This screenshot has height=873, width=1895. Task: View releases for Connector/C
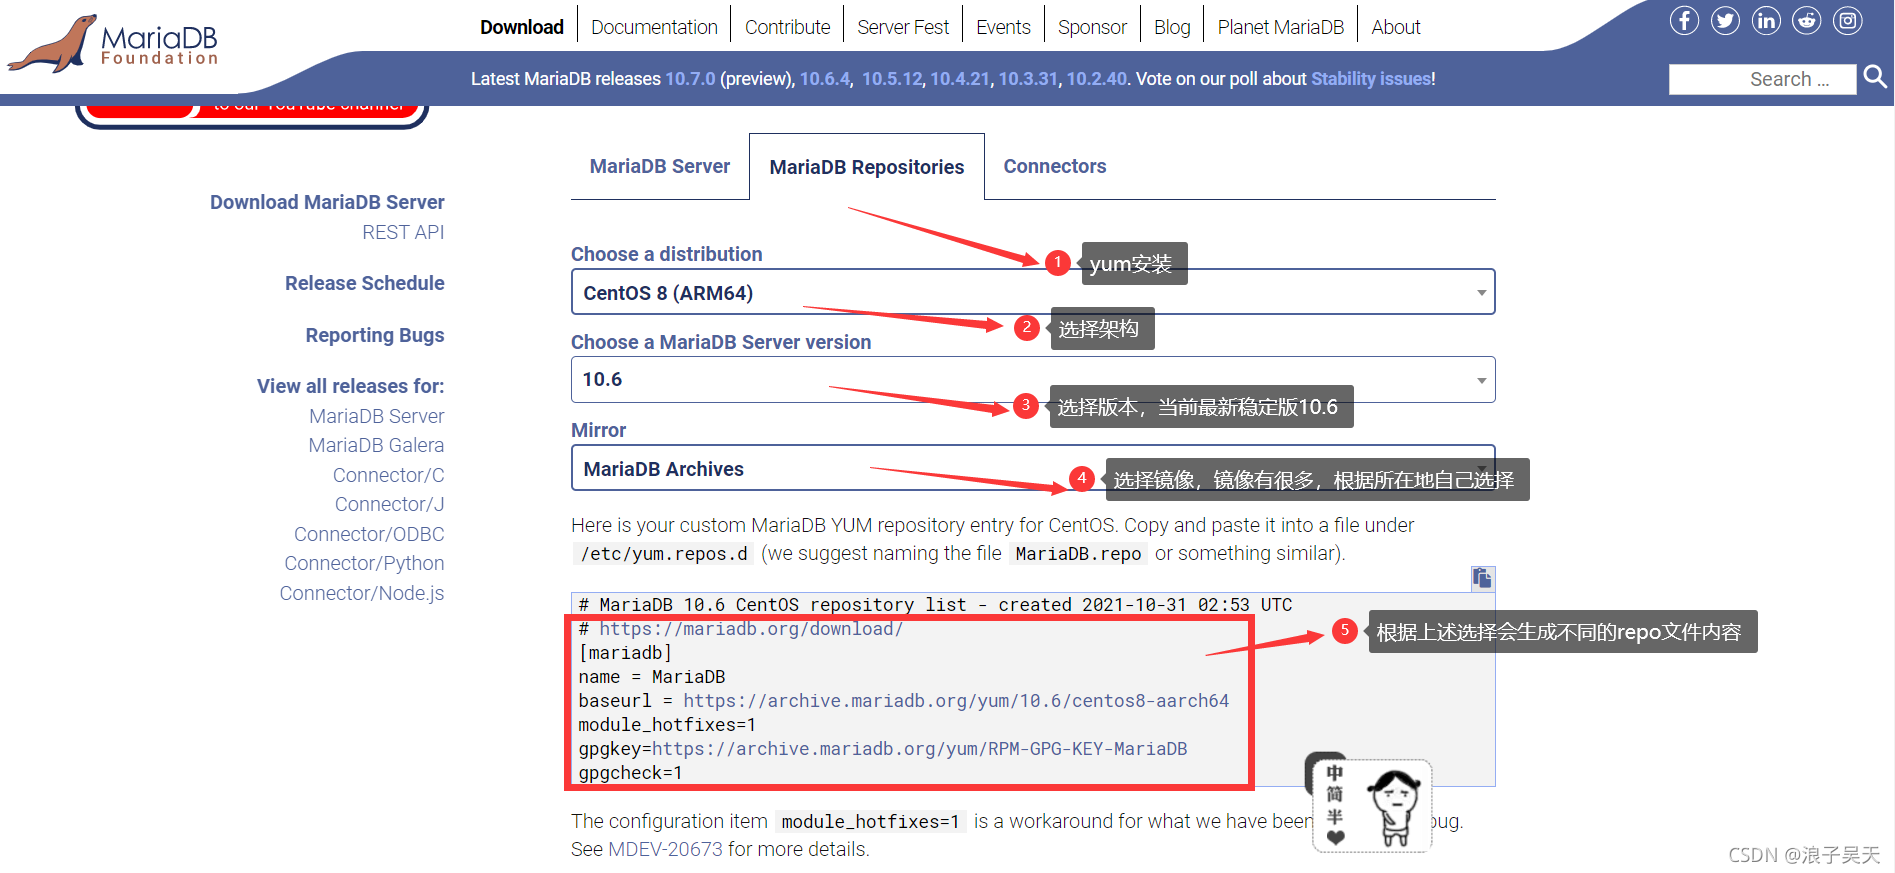pyautogui.click(x=389, y=475)
